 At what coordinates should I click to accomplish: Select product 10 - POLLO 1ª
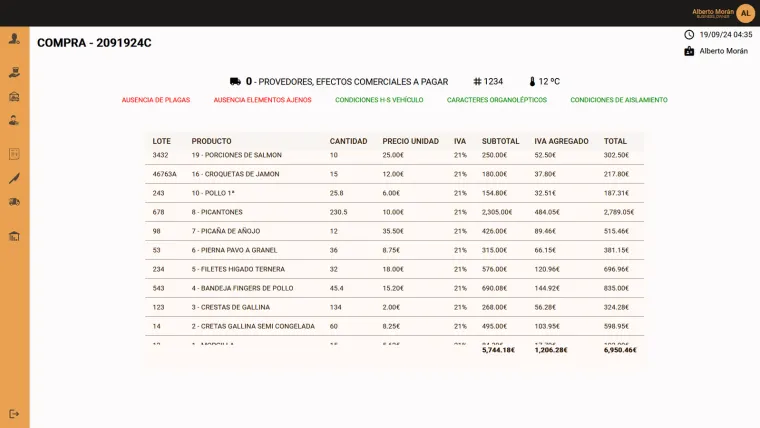pyautogui.click(x=213, y=193)
